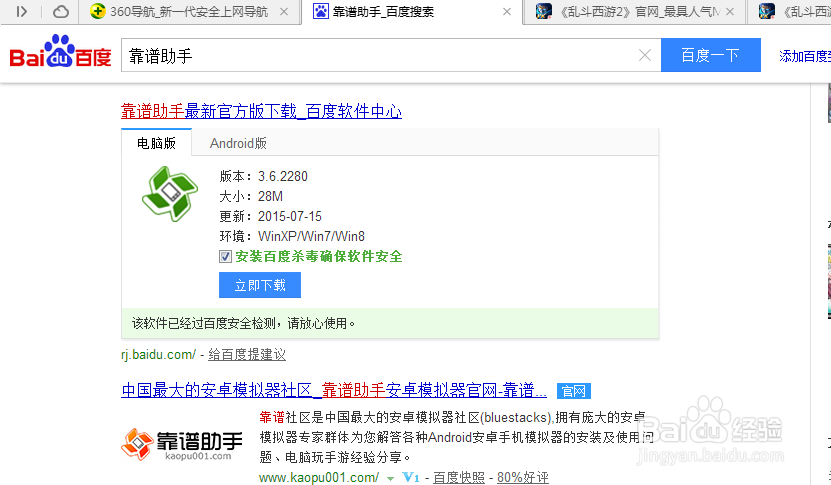Viewport: 831px width, 485px height.
Task: Click the 80%好评 link
Action: [523, 478]
